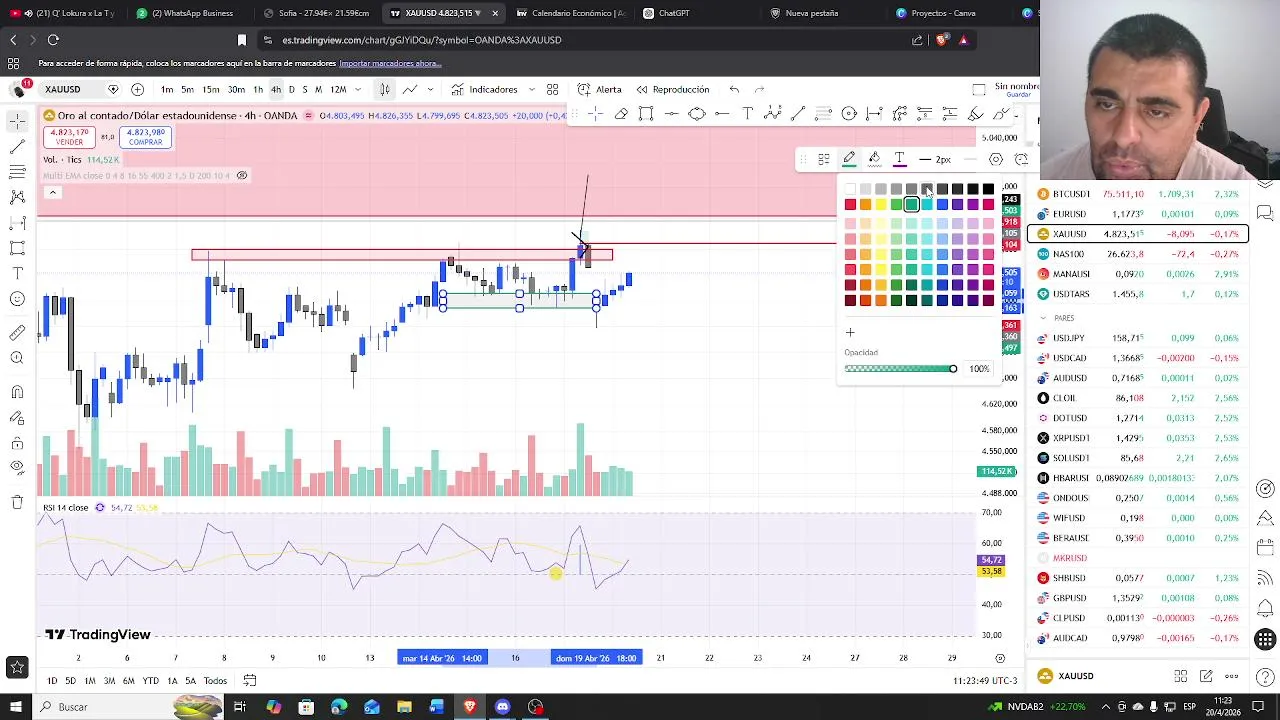Add symbol to compare with plus icon

138,89
